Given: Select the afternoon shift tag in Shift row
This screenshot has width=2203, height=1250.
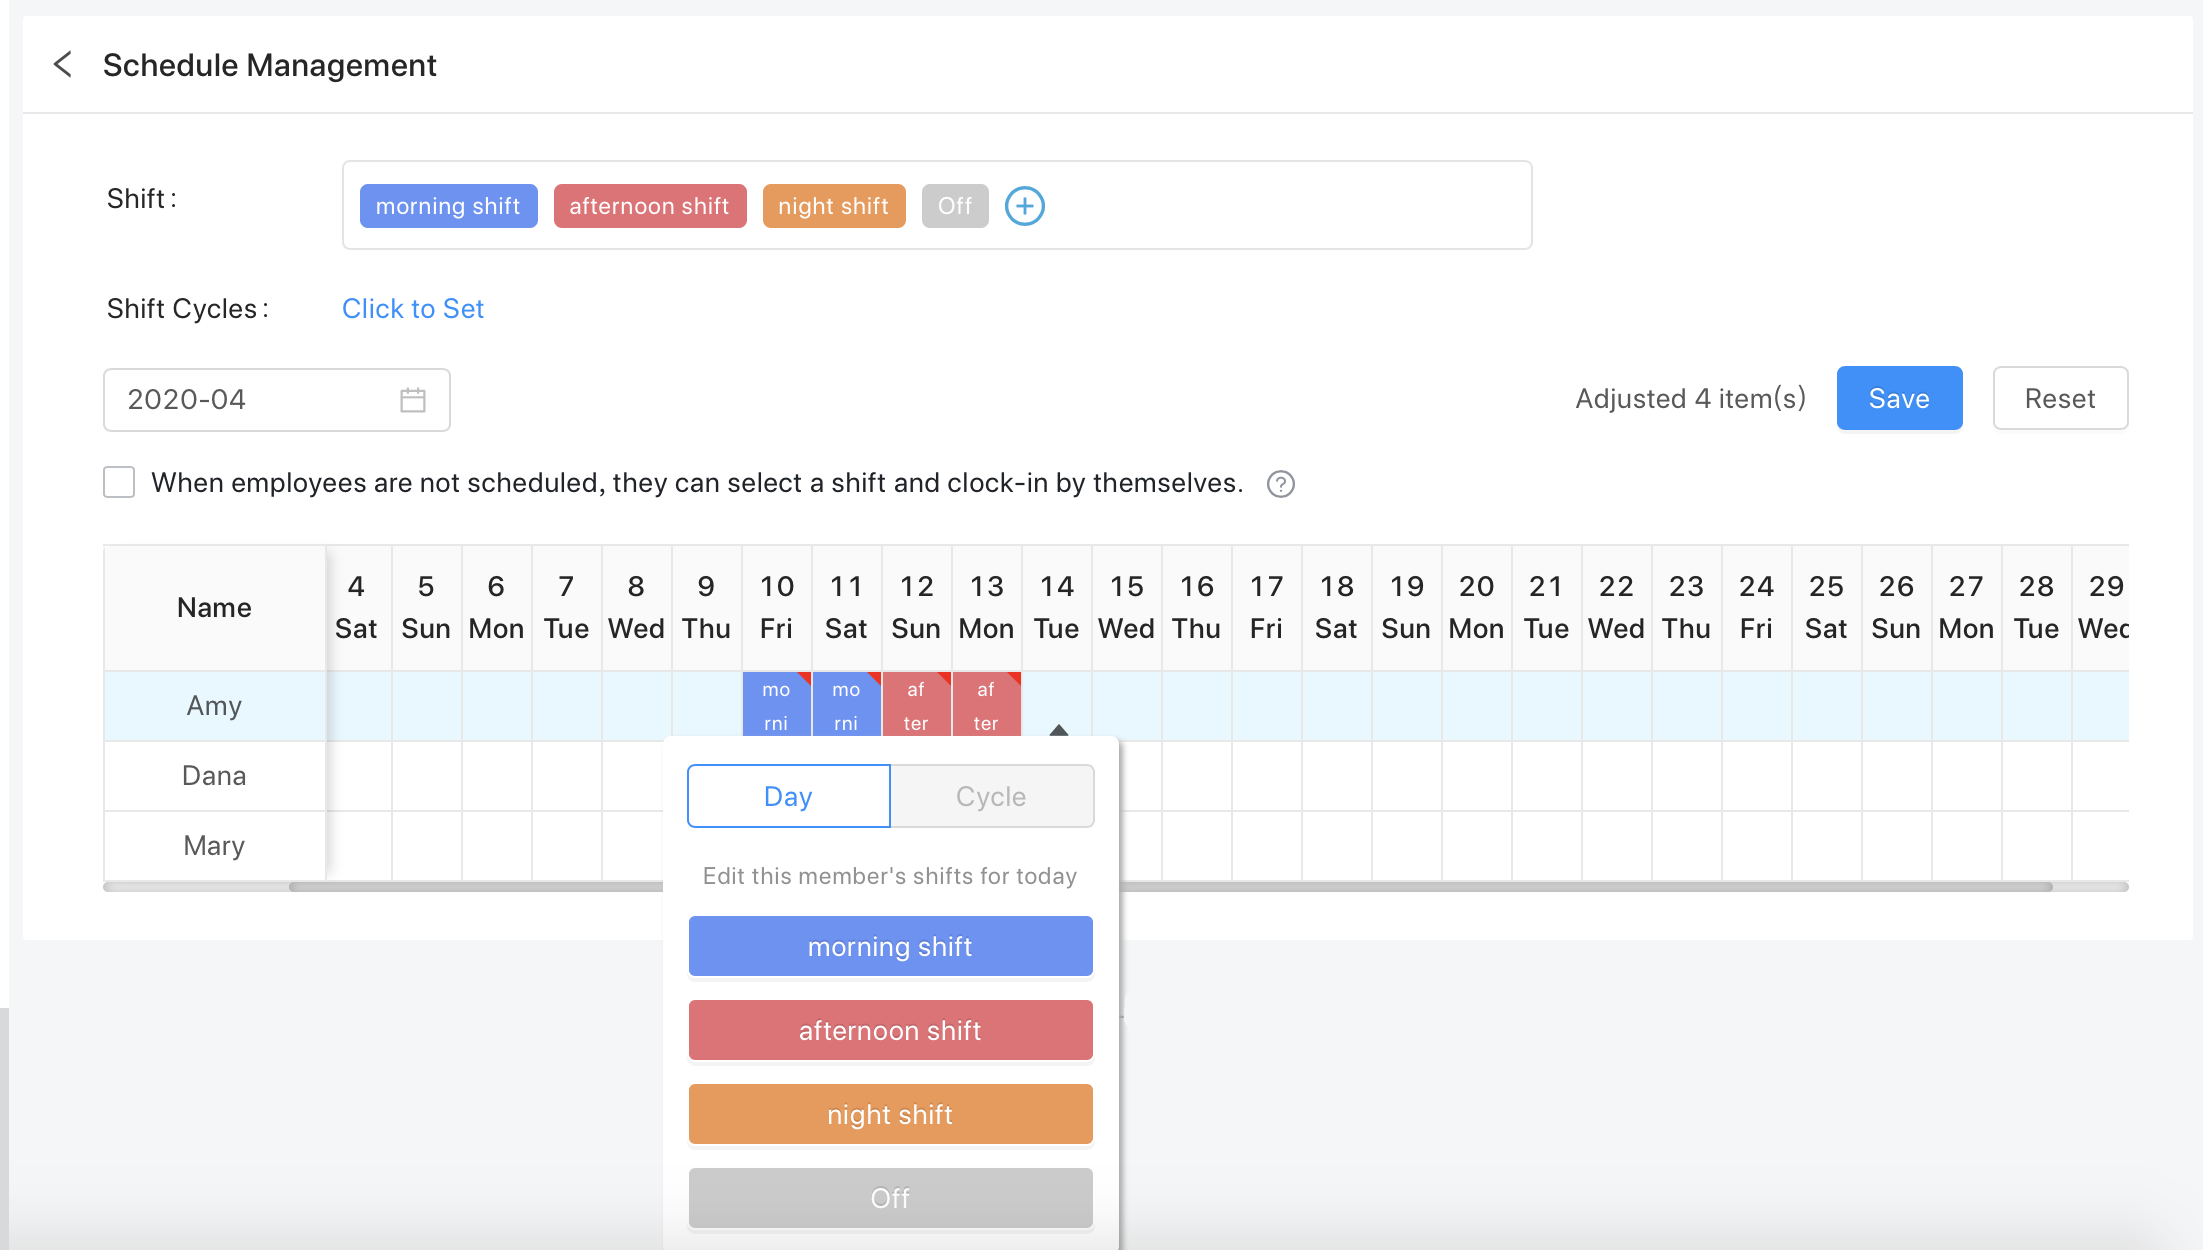Looking at the screenshot, I should 649,206.
